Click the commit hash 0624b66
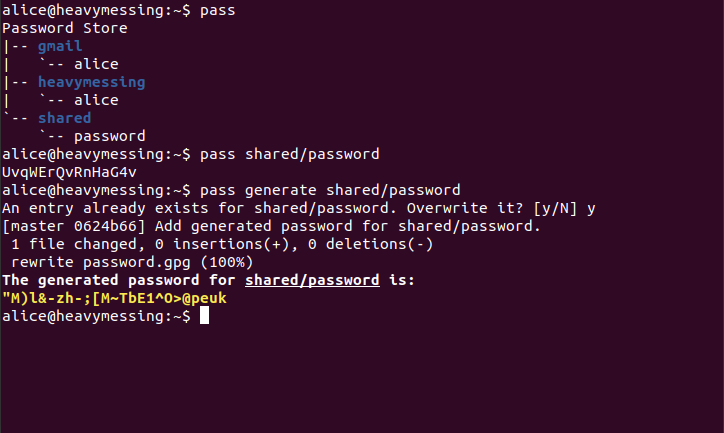 [x=105, y=226]
